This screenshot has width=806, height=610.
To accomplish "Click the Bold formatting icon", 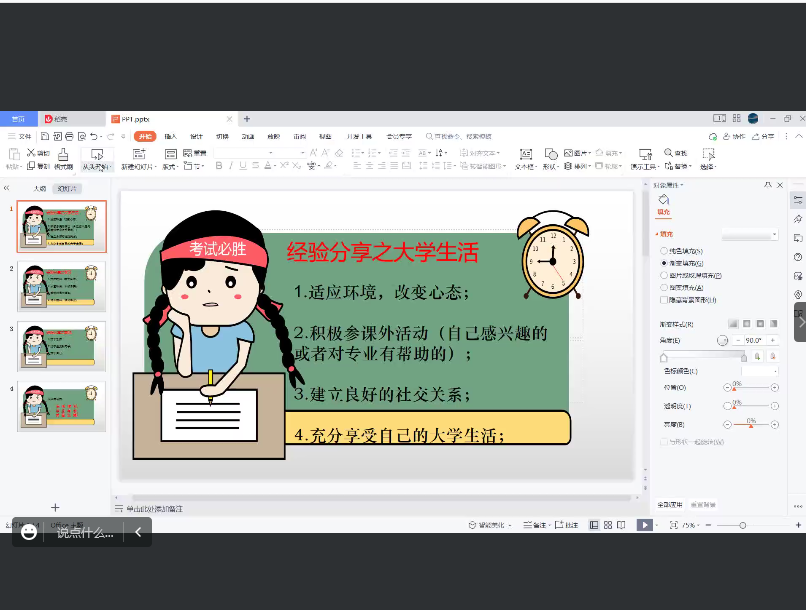I will coord(219,166).
